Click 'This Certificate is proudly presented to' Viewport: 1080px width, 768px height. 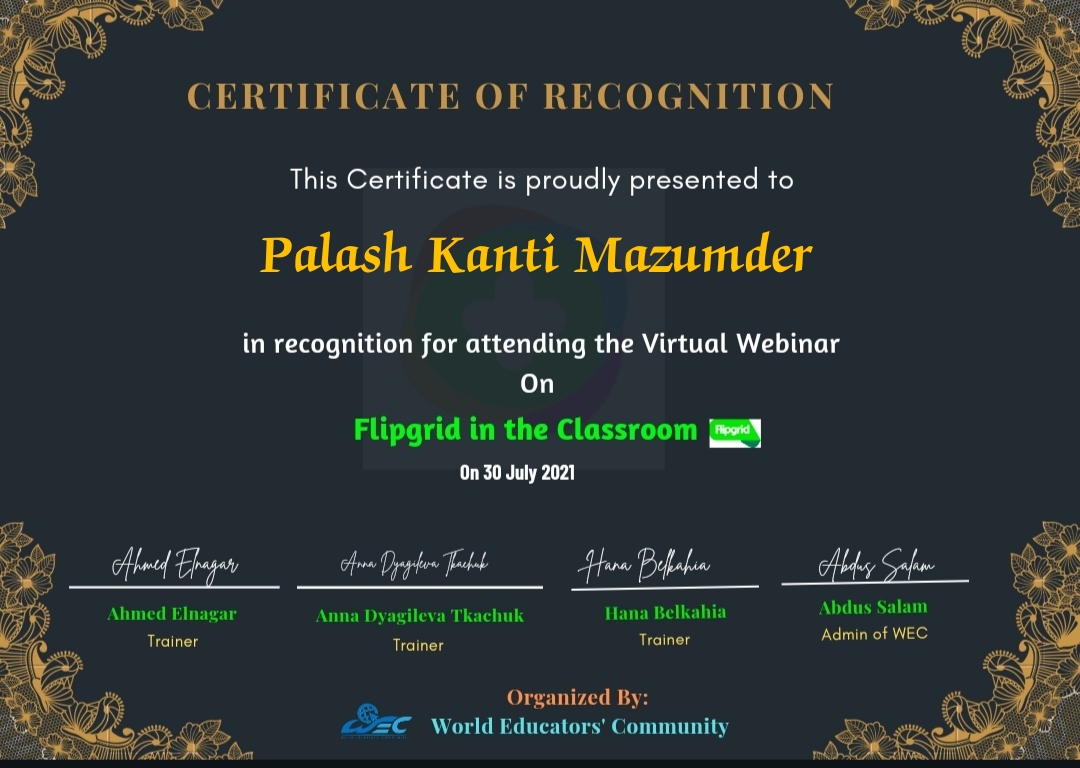coord(541,180)
